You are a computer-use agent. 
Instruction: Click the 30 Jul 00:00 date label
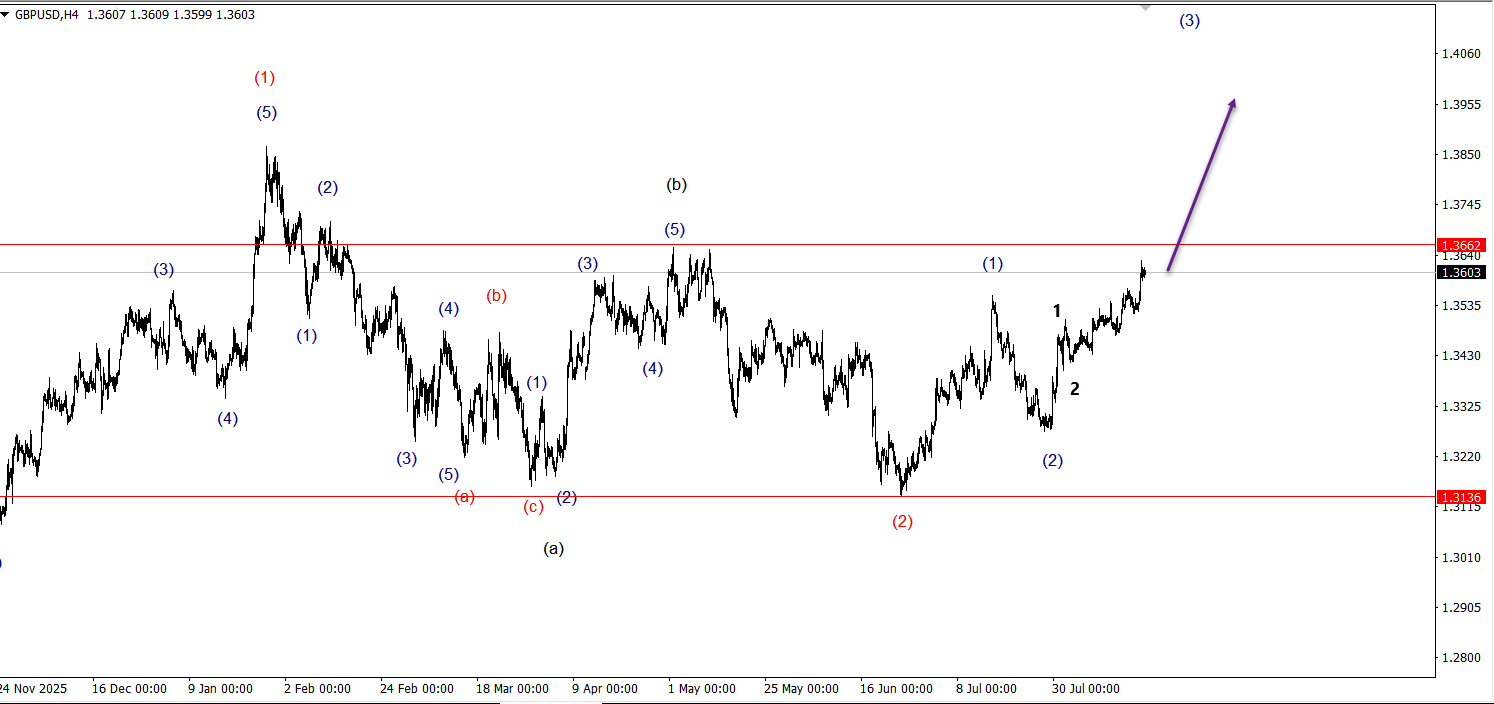[x=1085, y=689]
